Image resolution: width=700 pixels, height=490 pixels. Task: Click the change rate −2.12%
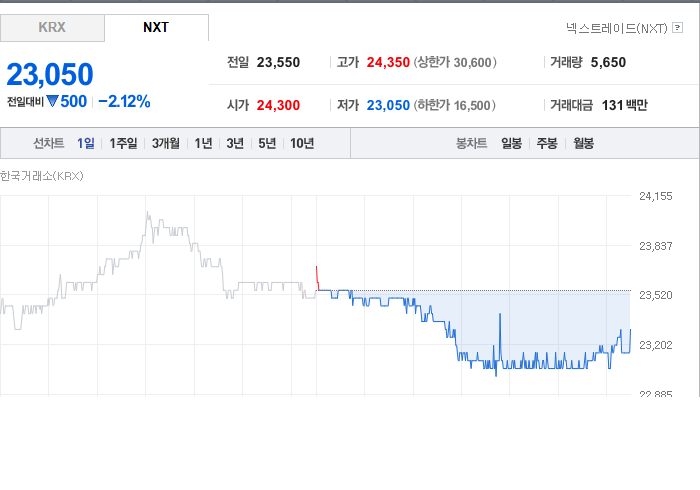124,102
